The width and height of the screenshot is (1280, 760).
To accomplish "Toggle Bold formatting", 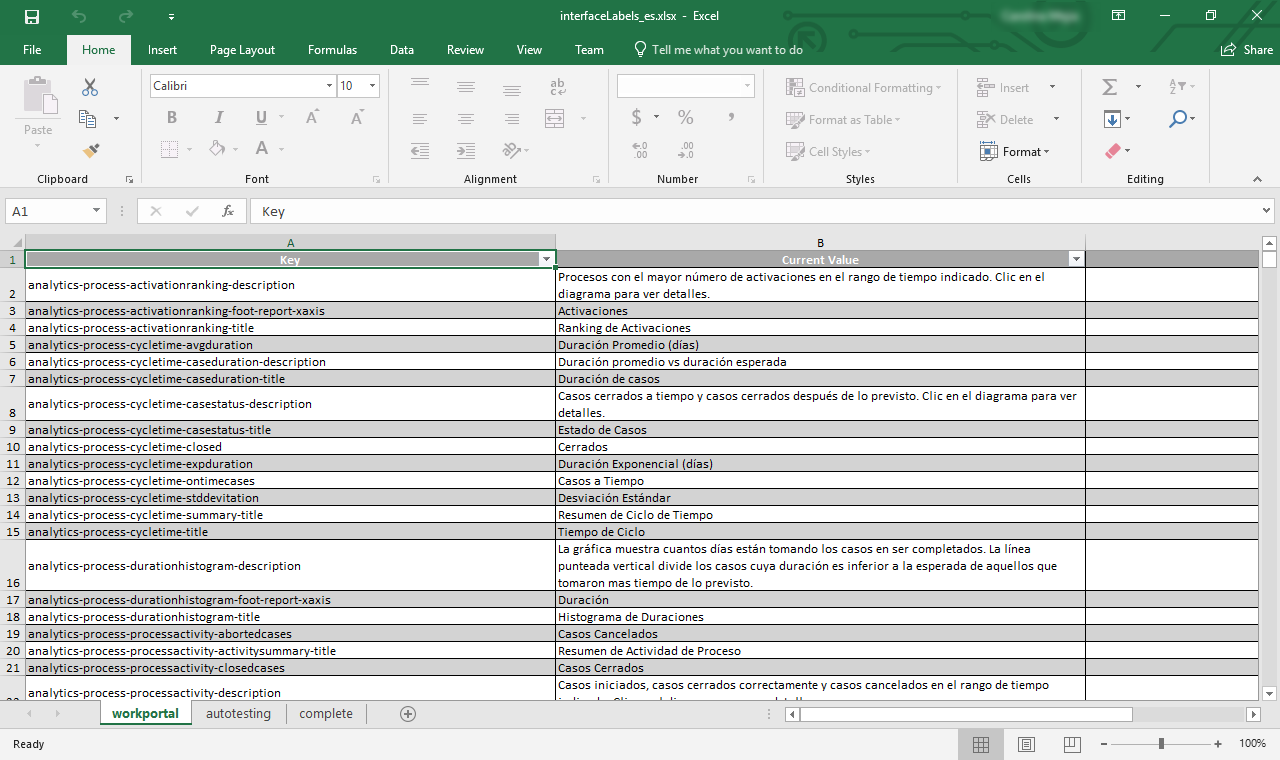I will 172,118.
